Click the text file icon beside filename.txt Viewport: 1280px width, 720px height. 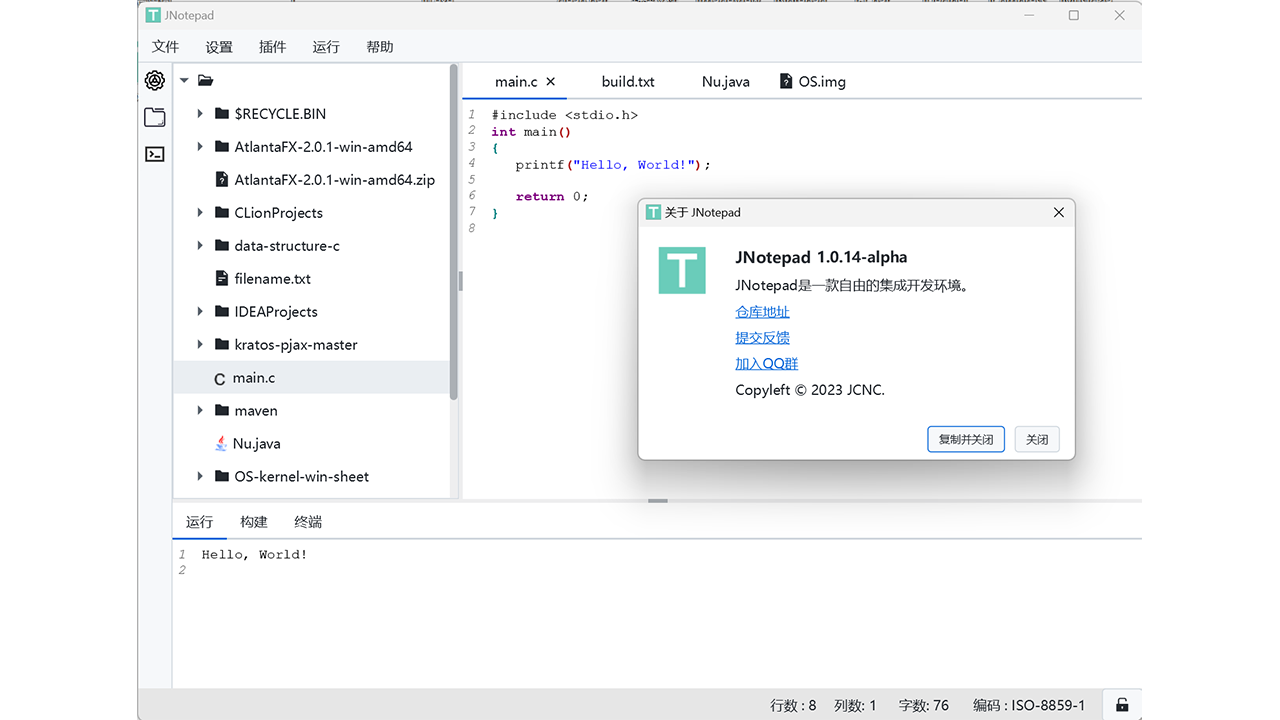221,278
